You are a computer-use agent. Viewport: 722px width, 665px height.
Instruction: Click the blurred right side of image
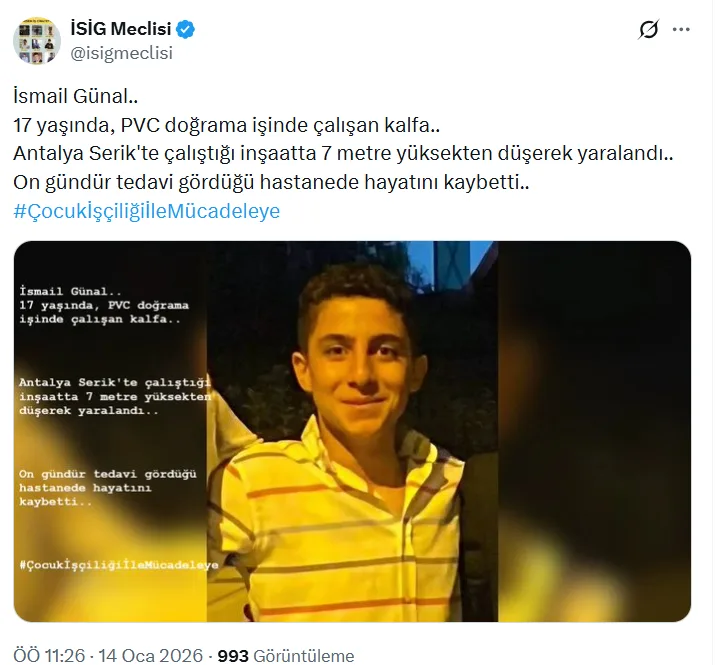(x=594, y=431)
